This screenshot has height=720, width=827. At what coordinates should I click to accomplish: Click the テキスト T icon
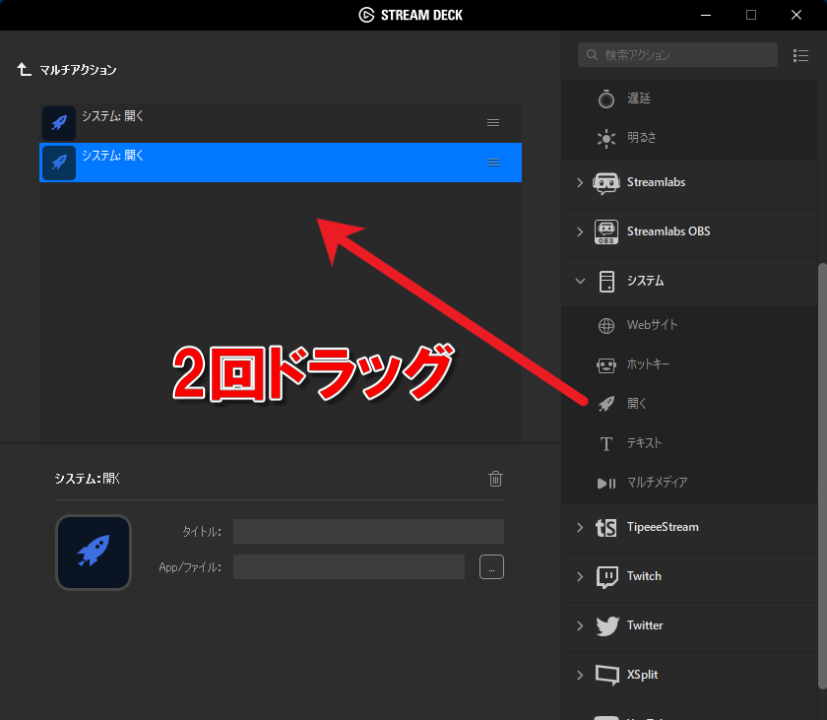point(605,443)
